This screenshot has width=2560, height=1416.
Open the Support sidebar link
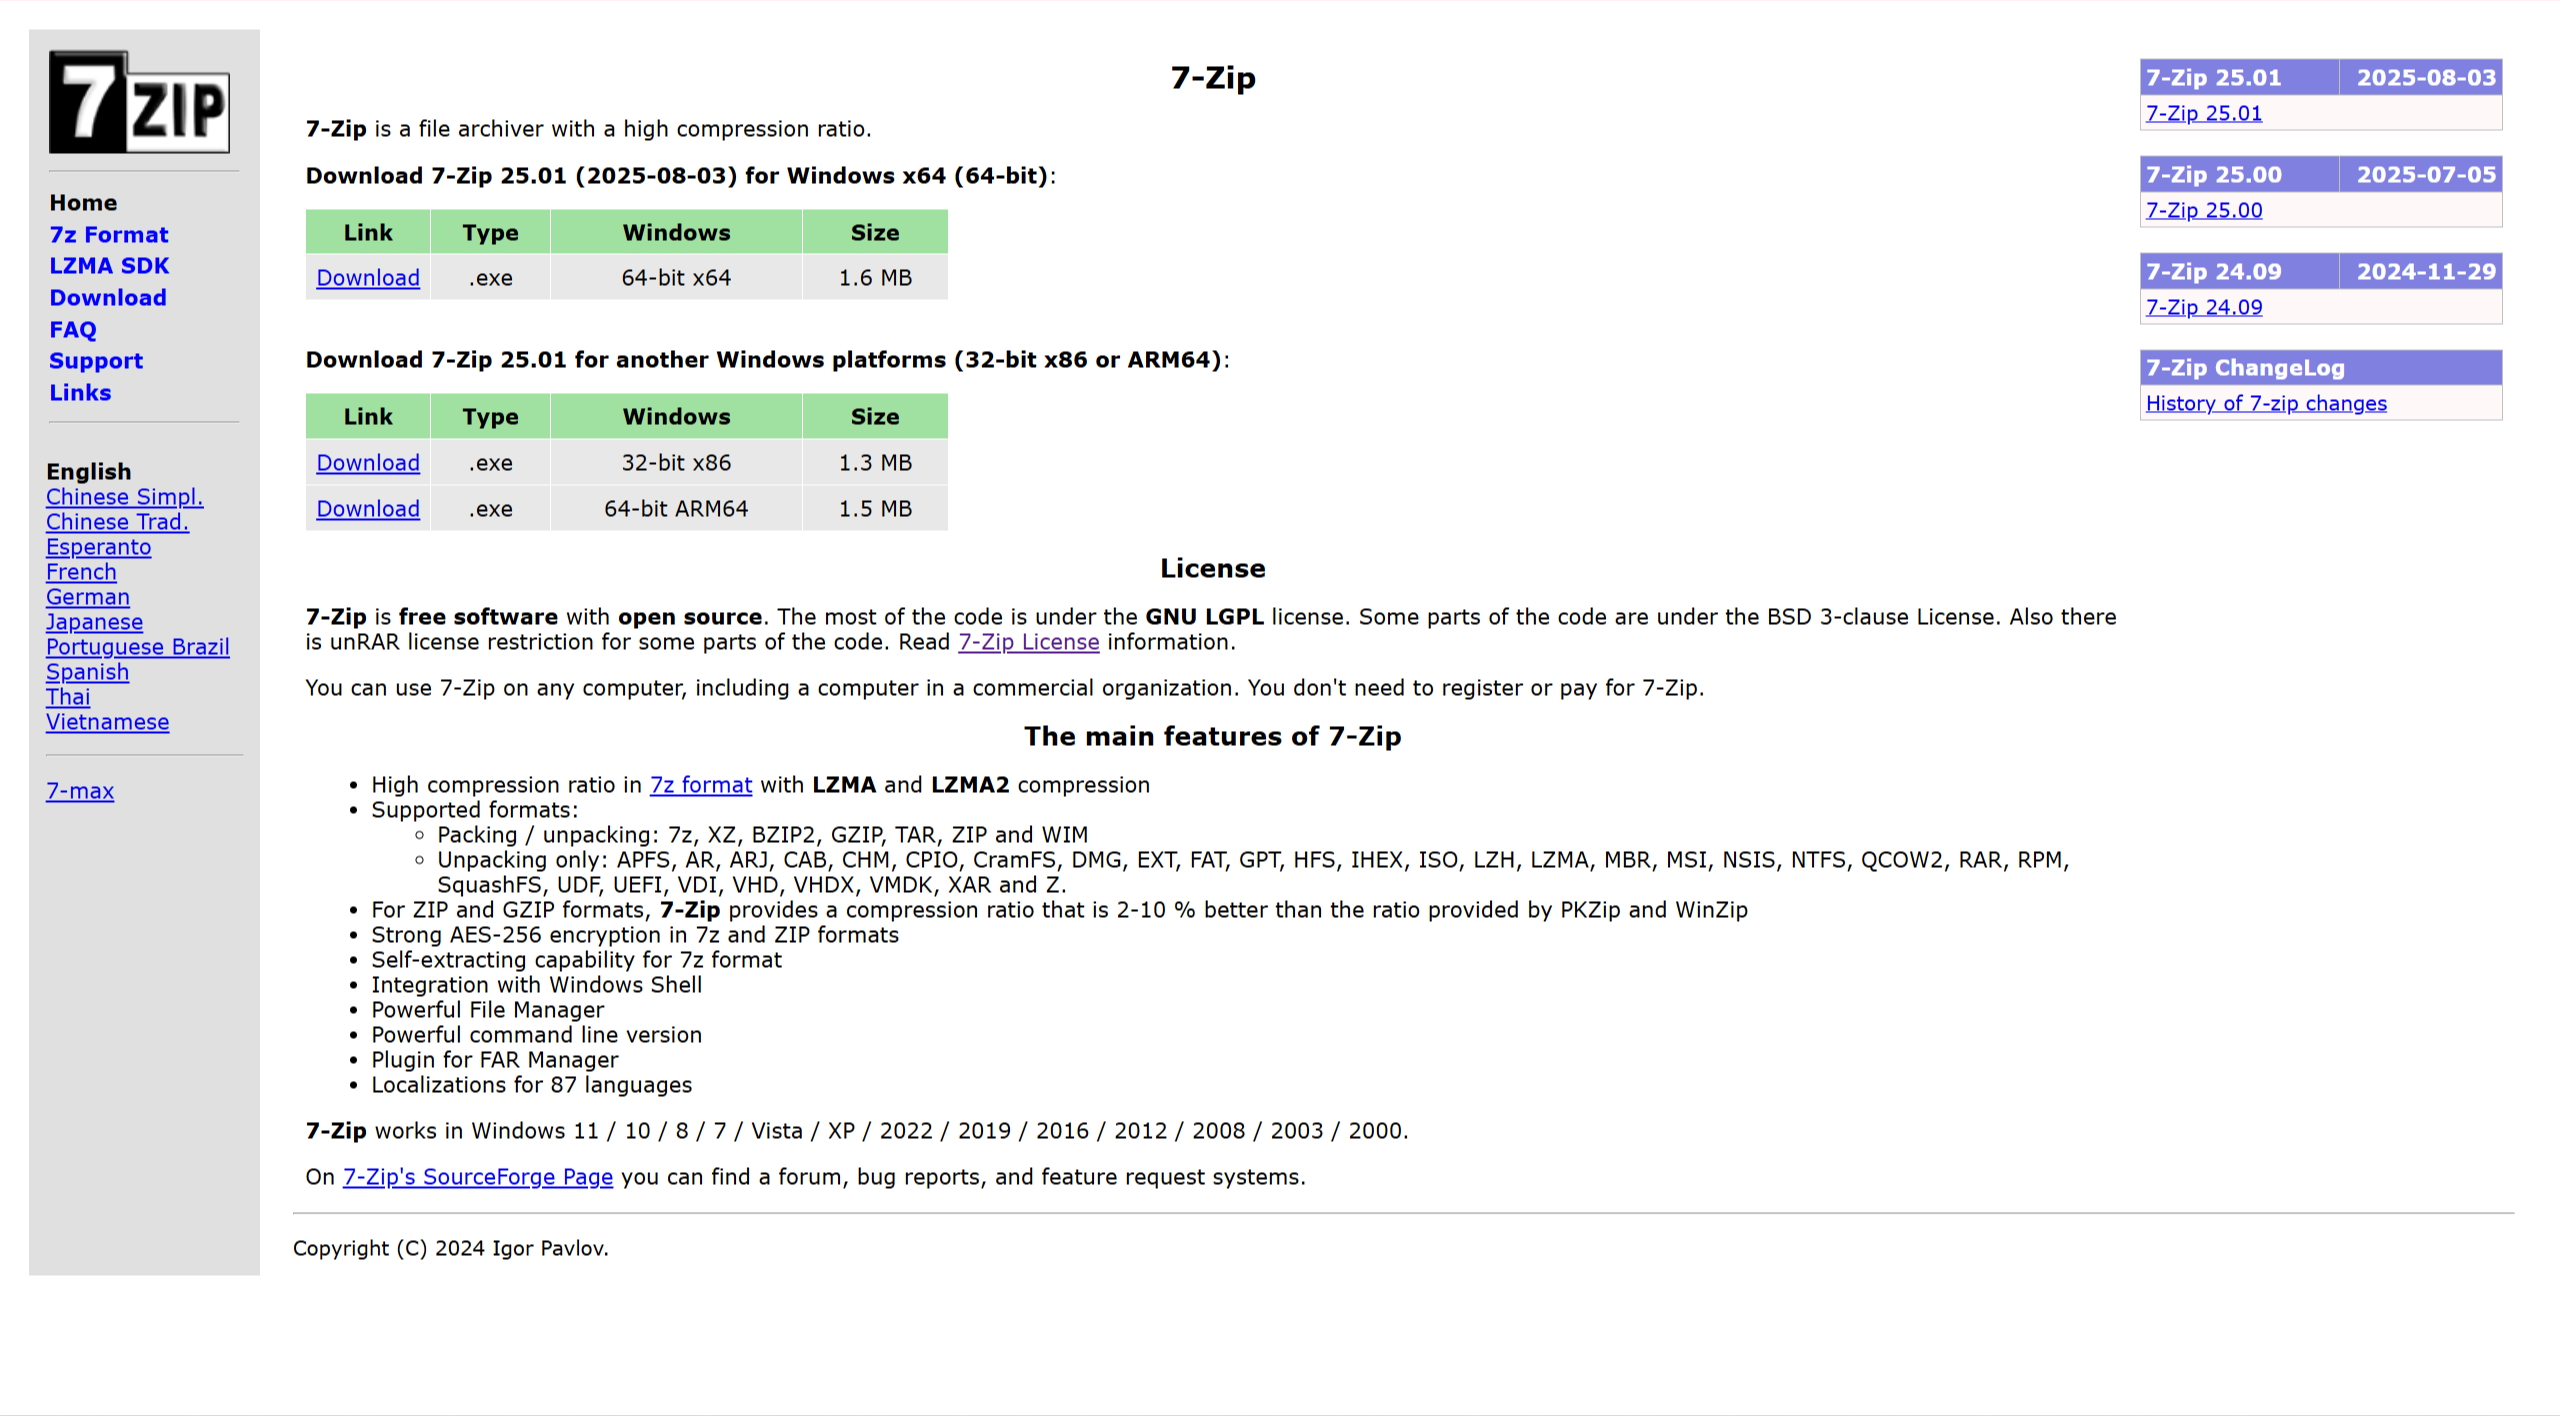tap(96, 361)
